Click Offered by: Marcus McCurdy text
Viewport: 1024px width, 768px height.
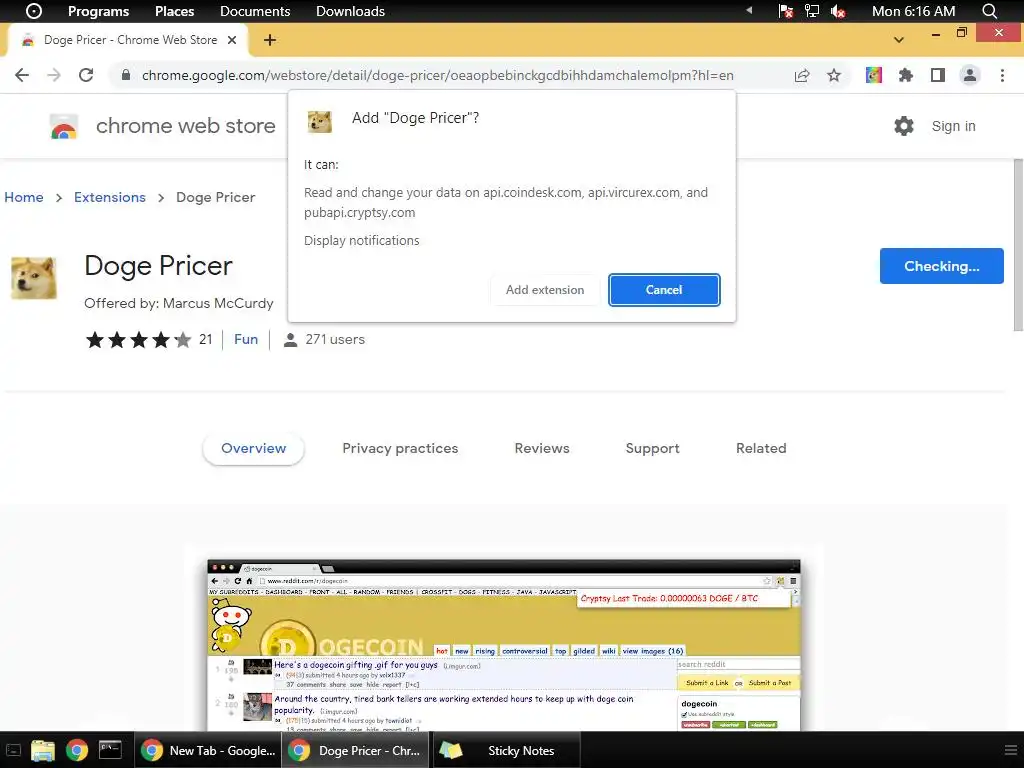178,304
